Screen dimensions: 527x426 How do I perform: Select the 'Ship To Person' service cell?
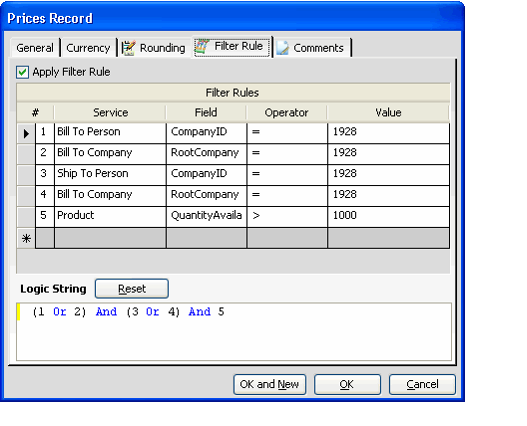click(x=110, y=175)
